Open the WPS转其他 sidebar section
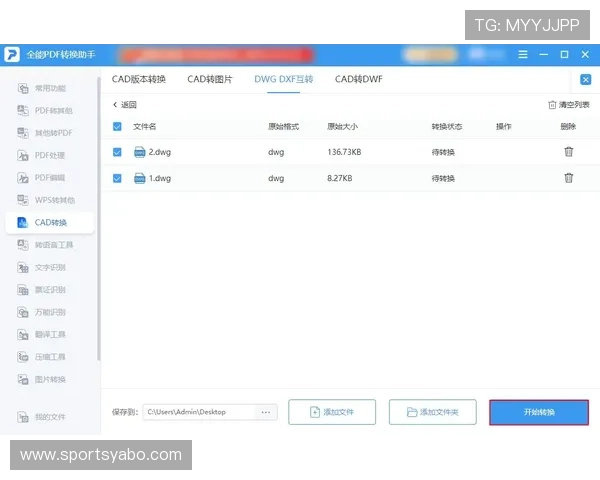Image resolution: width=600 pixels, height=480 pixels. click(46, 200)
